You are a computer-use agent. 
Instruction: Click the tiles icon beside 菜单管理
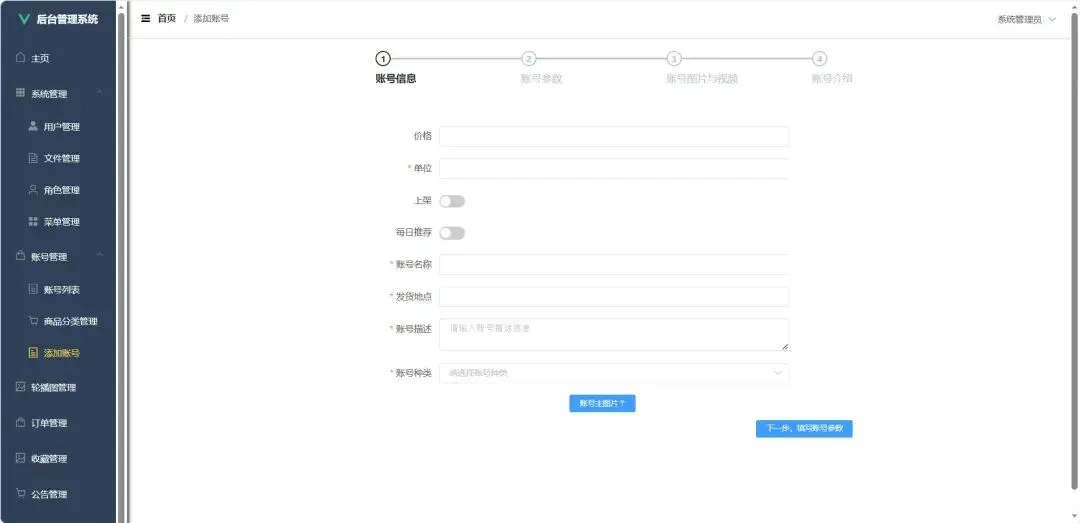pos(33,221)
